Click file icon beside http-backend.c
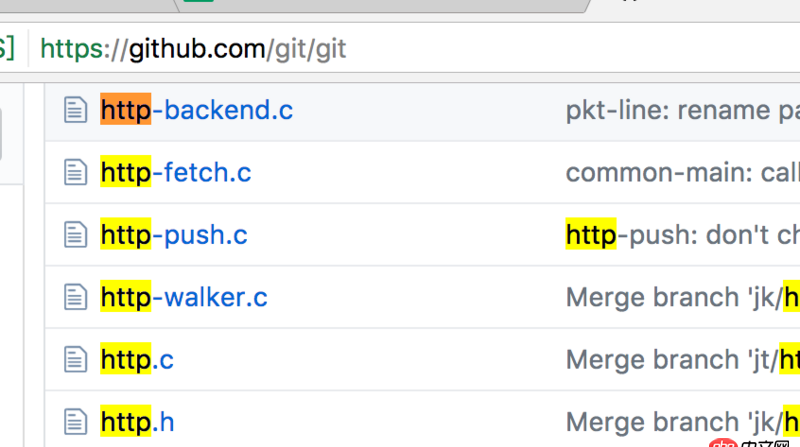Image resolution: width=800 pixels, height=447 pixels. (x=76, y=110)
